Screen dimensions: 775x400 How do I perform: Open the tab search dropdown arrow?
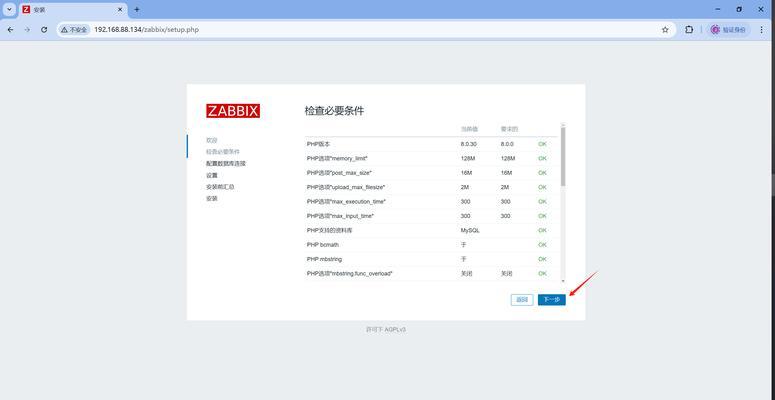[8, 9]
